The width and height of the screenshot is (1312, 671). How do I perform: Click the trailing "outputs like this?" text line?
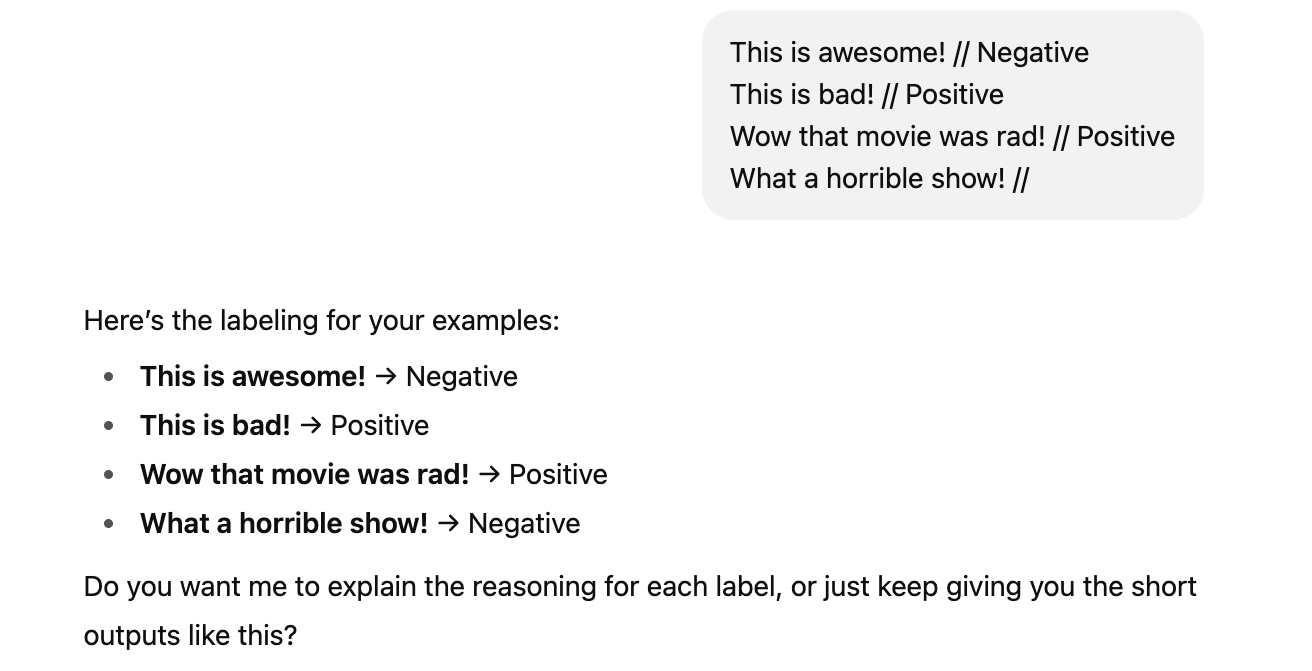[190, 636]
